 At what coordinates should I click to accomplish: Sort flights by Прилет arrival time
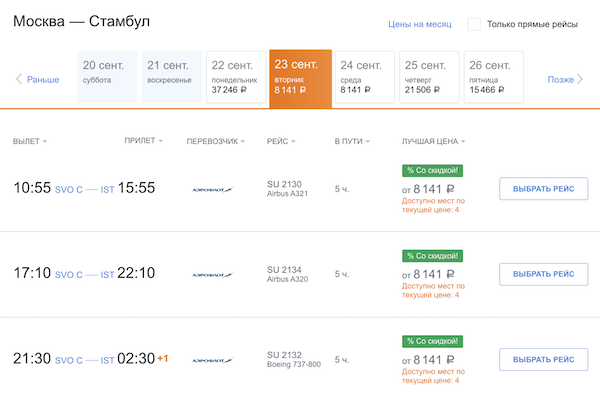pyautogui.click(x=143, y=141)
